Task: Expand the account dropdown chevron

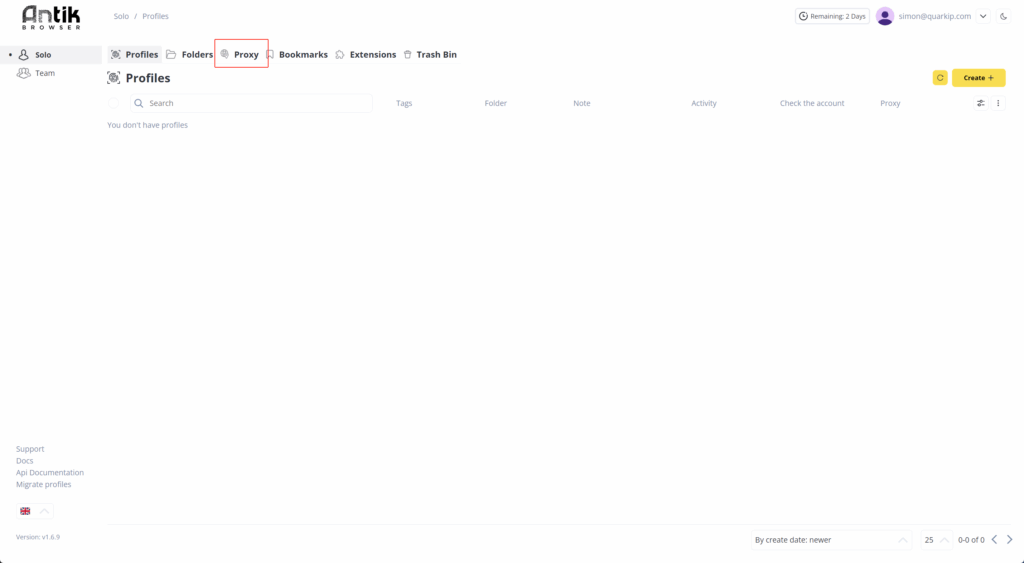Action: tap(983, 16)
